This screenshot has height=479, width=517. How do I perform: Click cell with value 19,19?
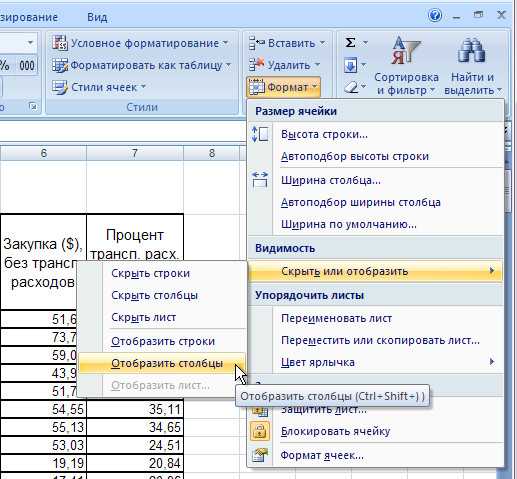coord(43,463)
